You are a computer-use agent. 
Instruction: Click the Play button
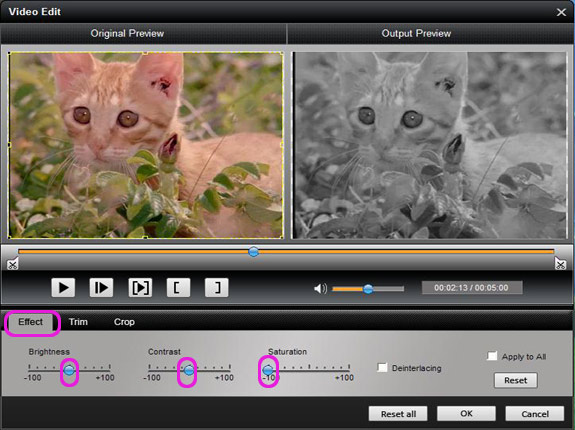(63, 287)
